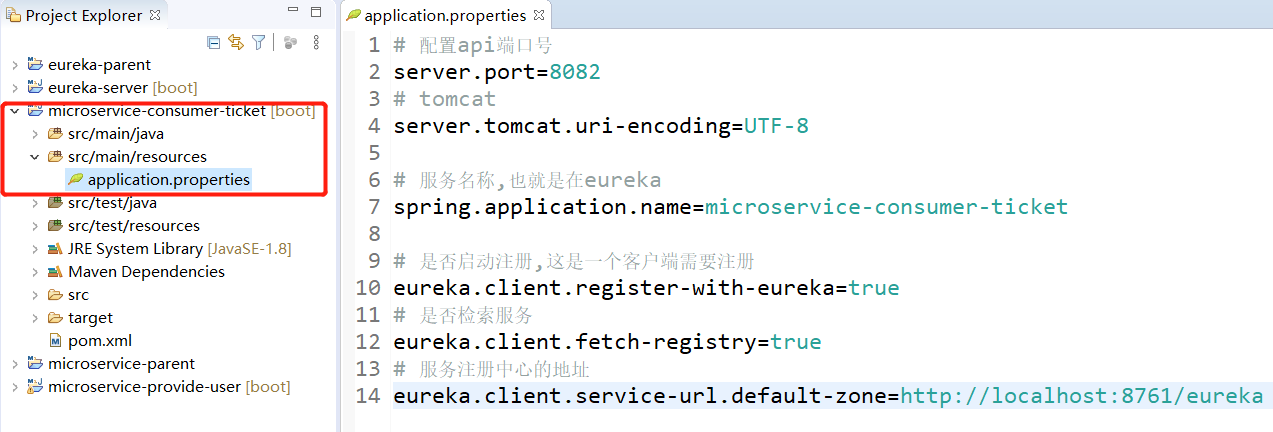
Task: Click line number 14 in the editor gutter
Action: (x=368, y=396)
